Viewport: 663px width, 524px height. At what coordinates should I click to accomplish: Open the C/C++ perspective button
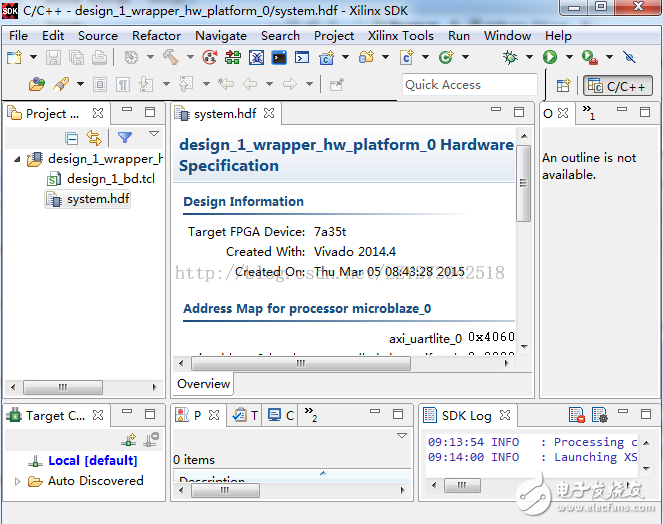click(618, 86)
